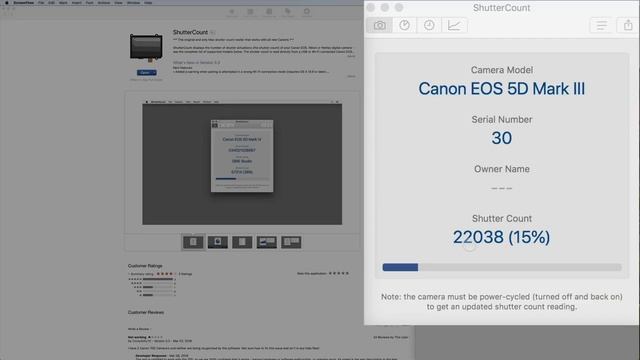Viewport: 640px width, 360px height.
Task: Click the serial number value '30'
Action: 502,138
